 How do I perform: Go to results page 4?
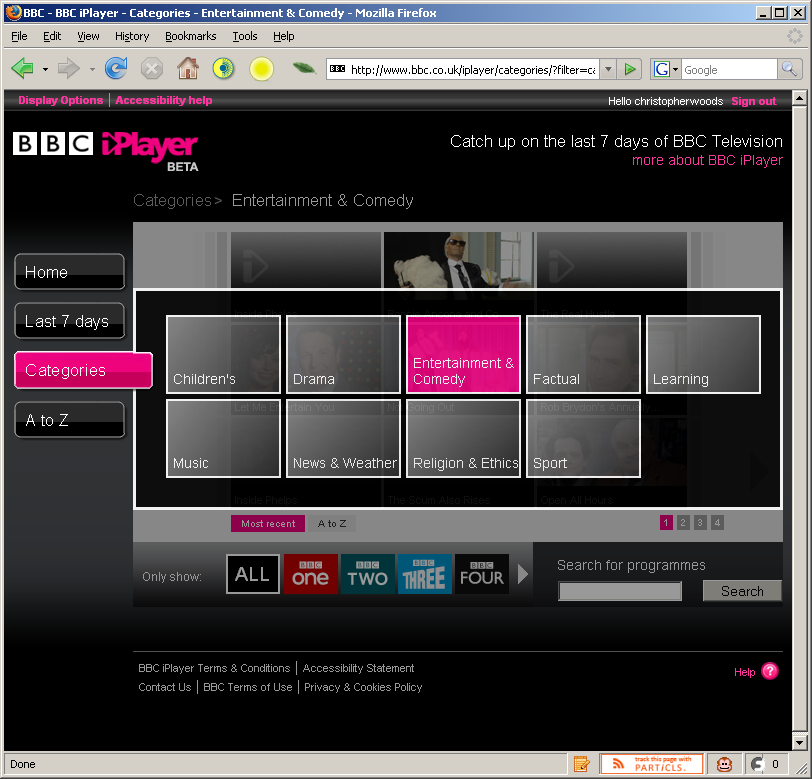(x=717, y=523)
